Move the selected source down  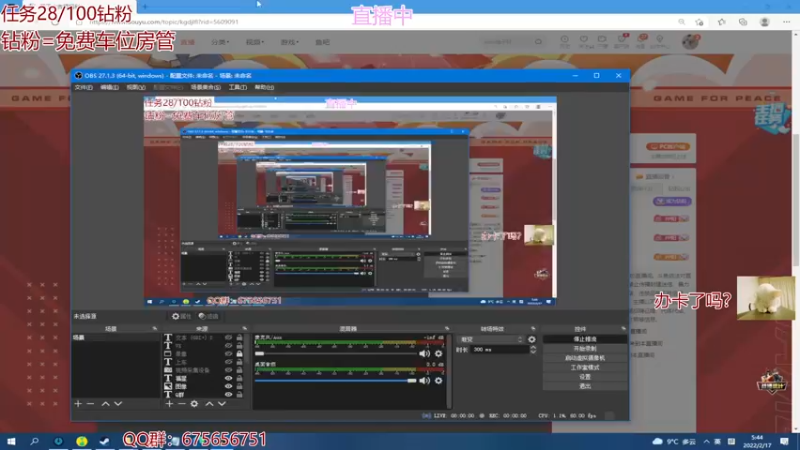(x=222, y=404)
